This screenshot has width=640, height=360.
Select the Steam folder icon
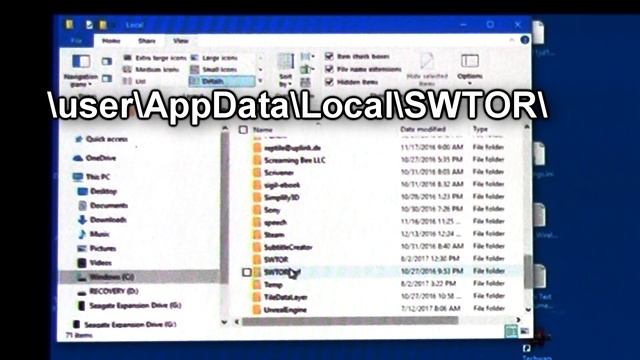(257, 235)
